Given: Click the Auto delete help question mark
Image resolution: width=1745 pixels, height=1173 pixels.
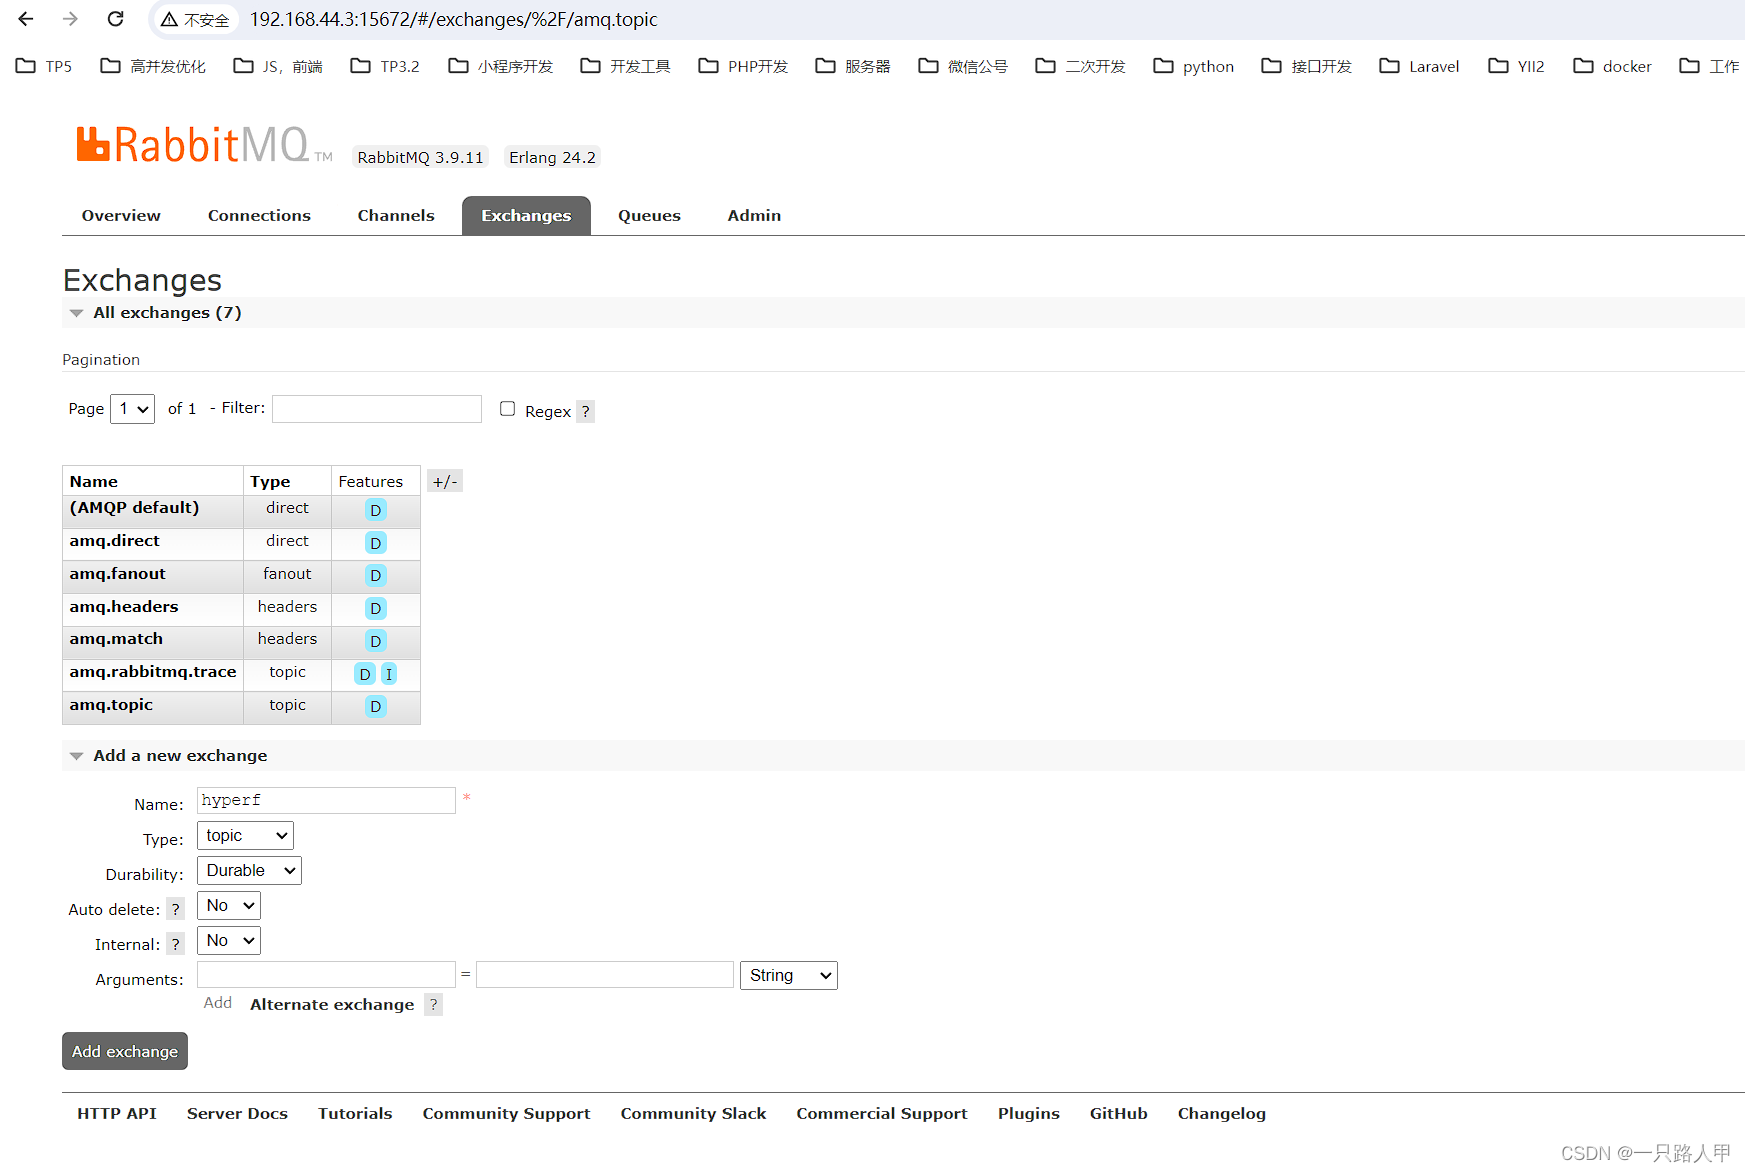Looking at the screenshot, I should (x=176, y=909).
